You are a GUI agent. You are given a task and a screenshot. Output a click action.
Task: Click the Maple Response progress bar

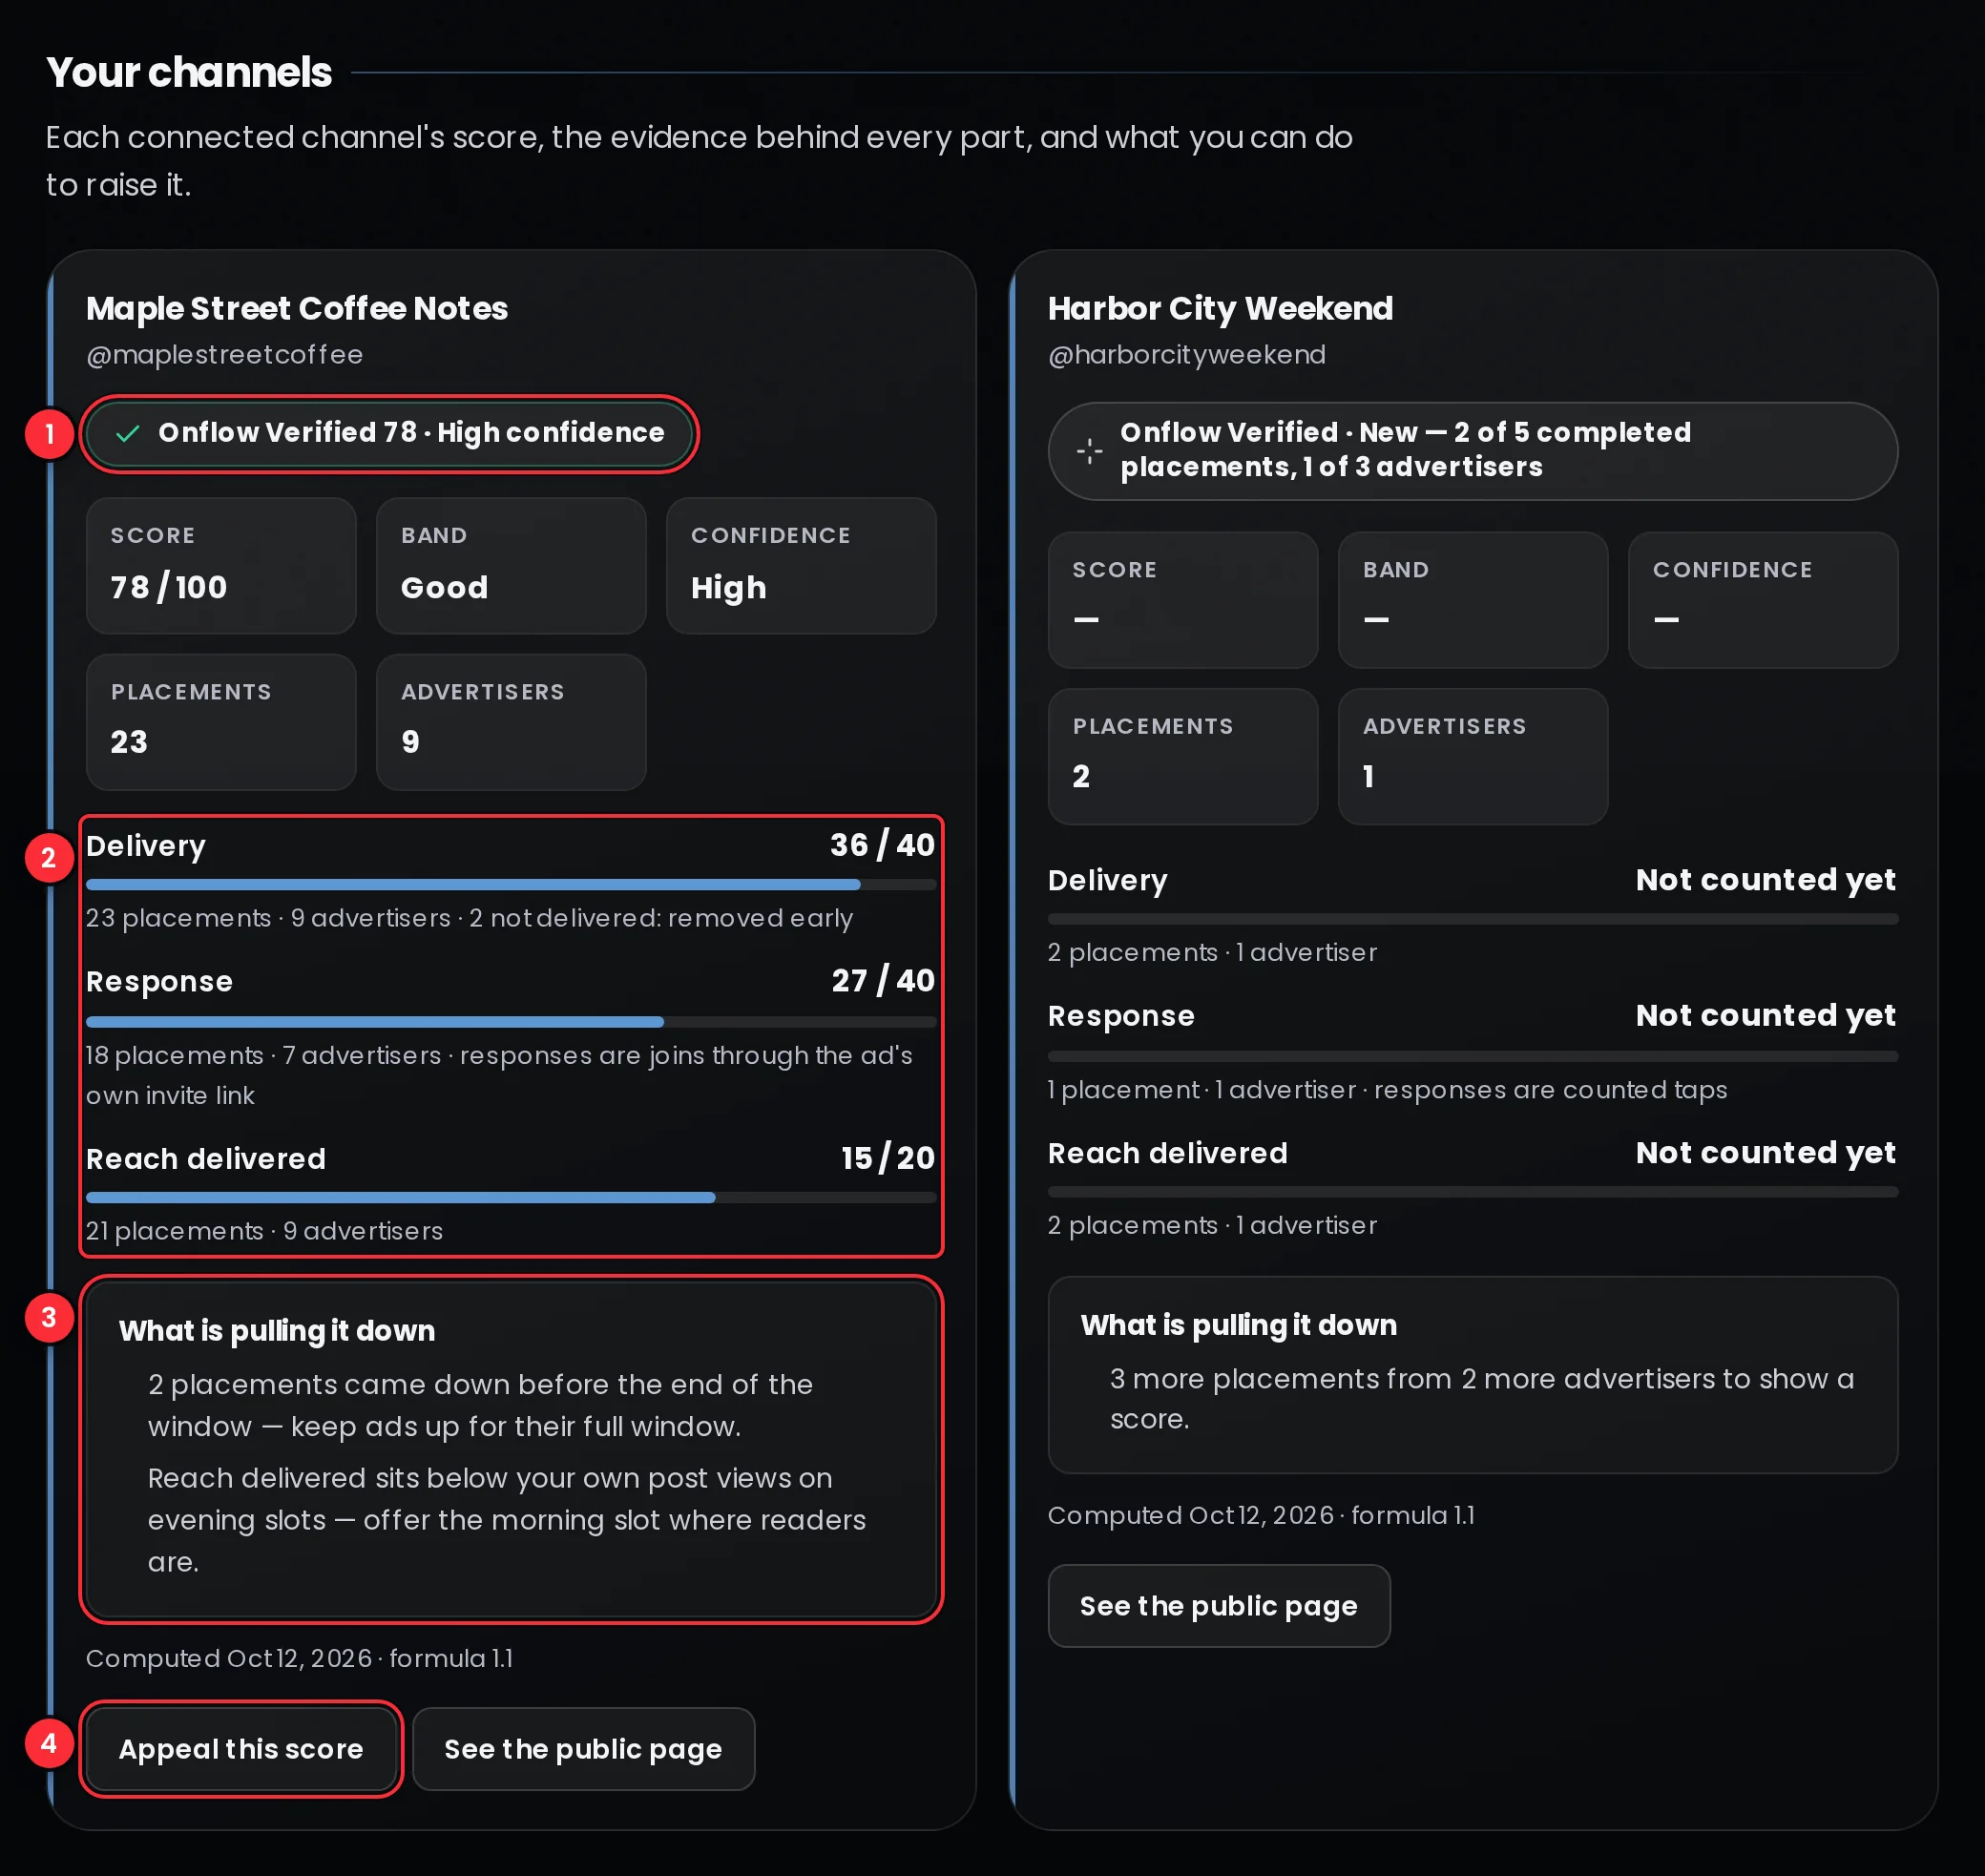[511, 1022]
